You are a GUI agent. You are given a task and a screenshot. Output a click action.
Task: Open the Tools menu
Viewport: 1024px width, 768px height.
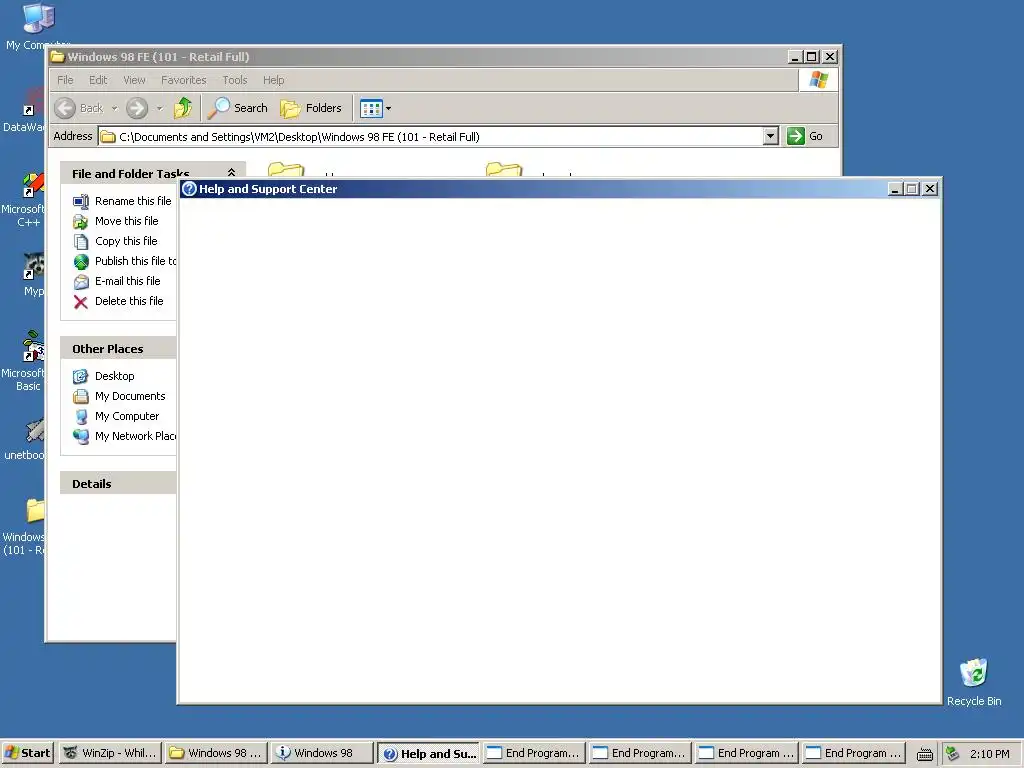[x=234, y=80]
